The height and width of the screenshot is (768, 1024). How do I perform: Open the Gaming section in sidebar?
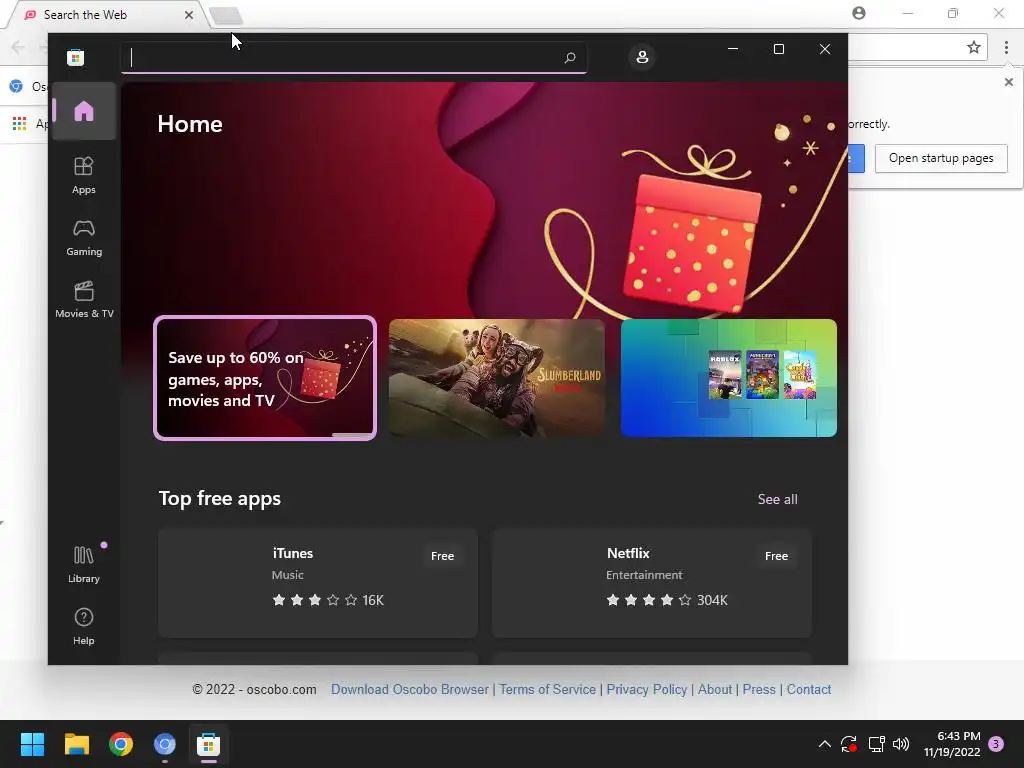[84, 238]
